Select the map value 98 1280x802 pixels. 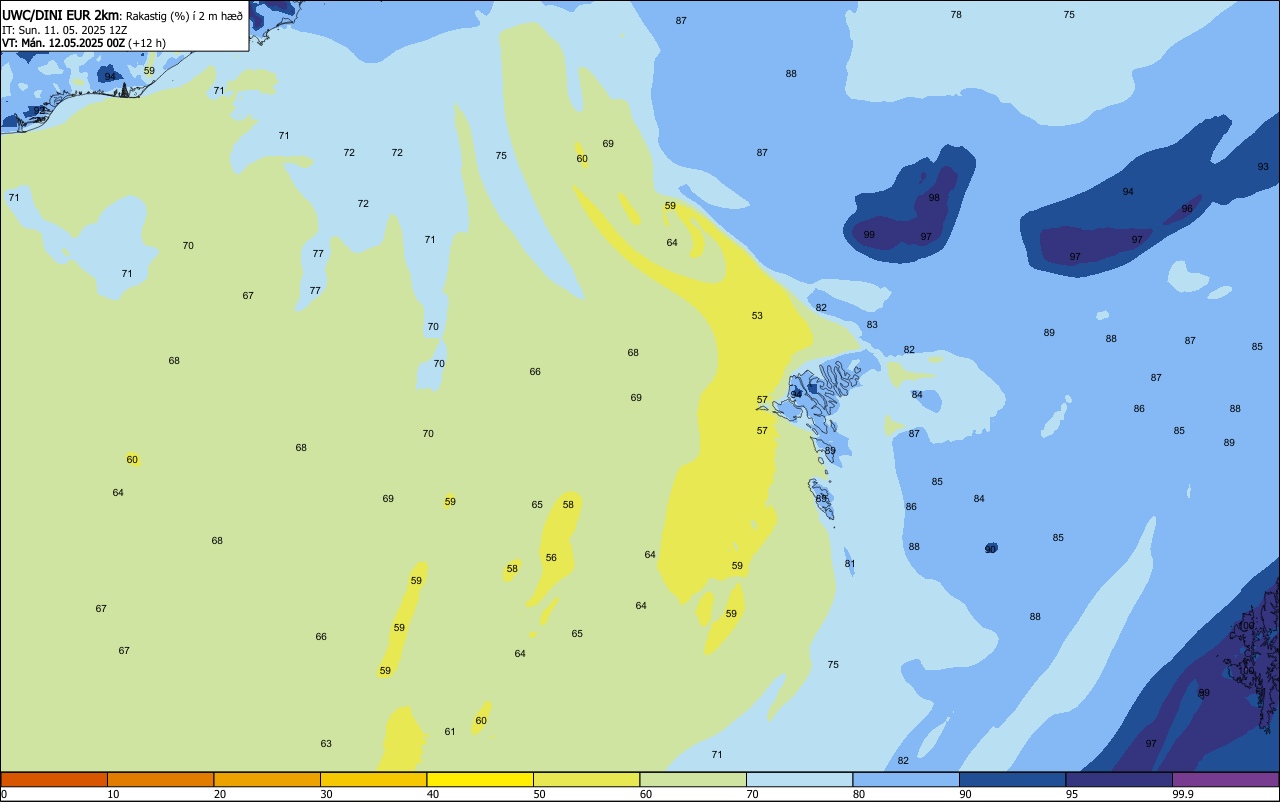[x=934, y=198]
